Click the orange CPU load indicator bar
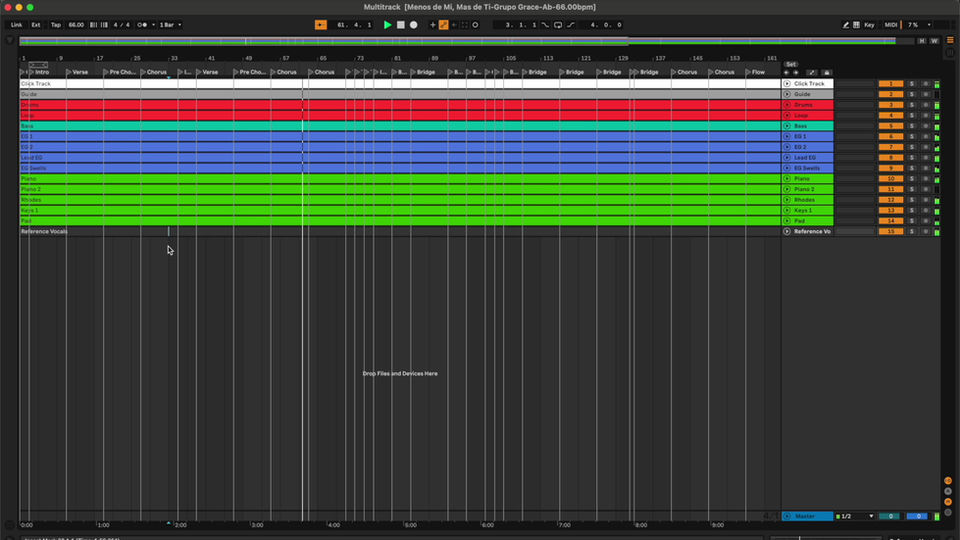Image resolution: width=960 pixels, height=540 pixels. [x=902, y=25]
